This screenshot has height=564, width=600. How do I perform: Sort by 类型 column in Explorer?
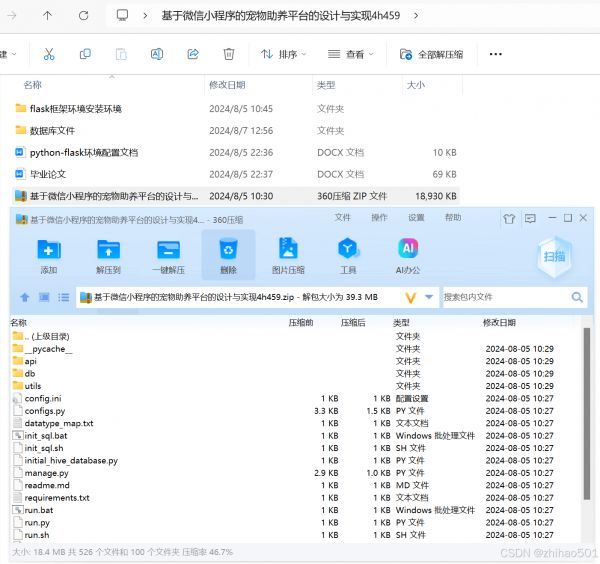tap(326, 85)
